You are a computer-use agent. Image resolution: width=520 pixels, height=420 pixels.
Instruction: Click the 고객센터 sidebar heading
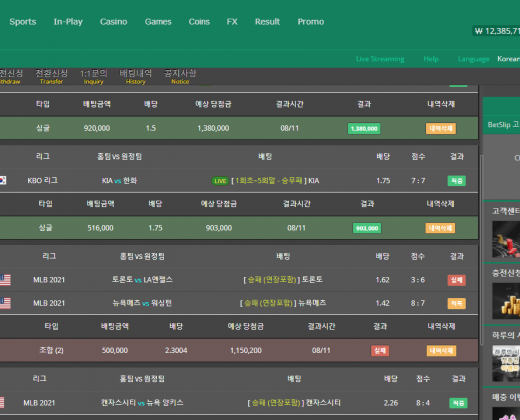pyautogui.click(x=506, y=211)
